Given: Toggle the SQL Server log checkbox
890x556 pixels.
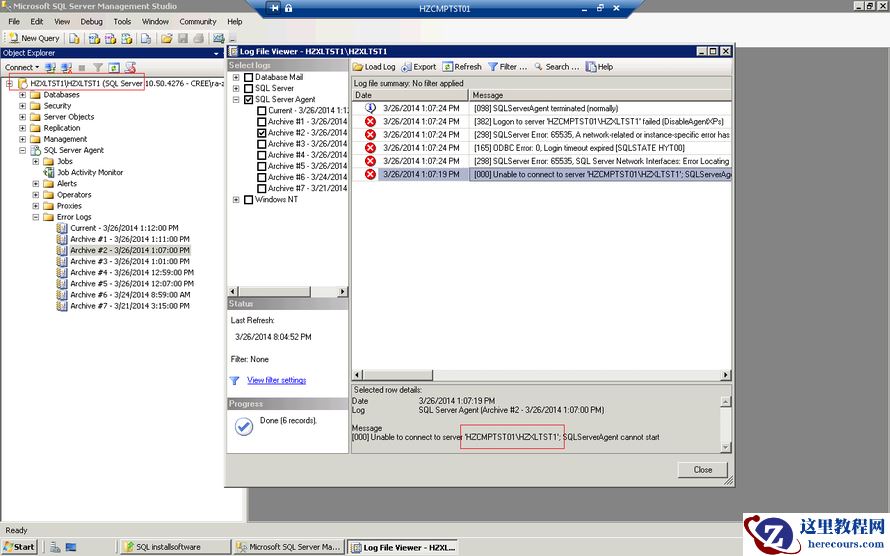Looking at the screenshot, I should 249,89.
